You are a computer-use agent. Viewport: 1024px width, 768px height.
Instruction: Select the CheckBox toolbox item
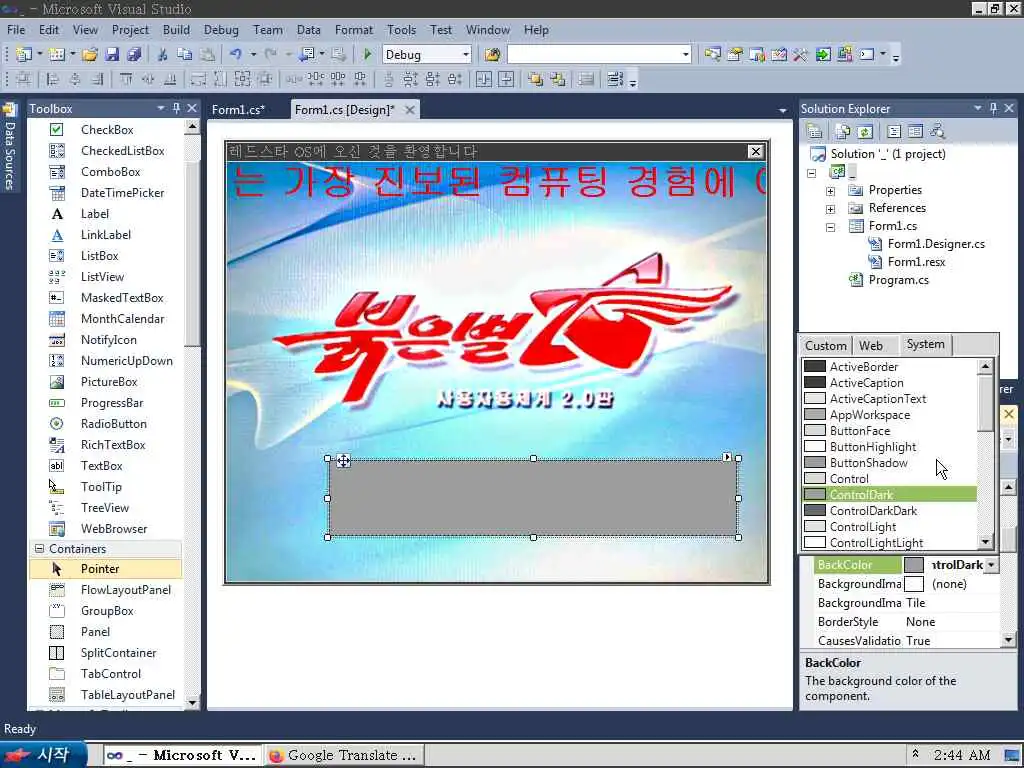[x=104, y=130]
